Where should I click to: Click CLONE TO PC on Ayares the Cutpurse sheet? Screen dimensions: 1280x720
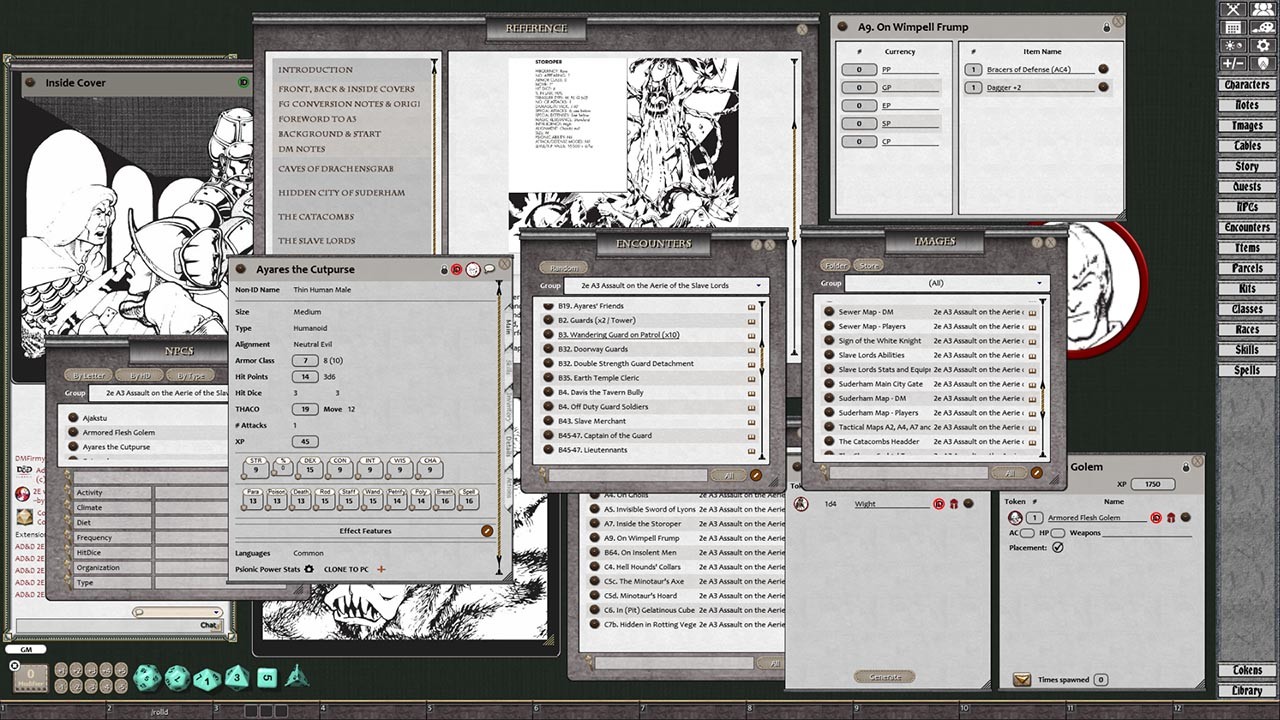347,569
